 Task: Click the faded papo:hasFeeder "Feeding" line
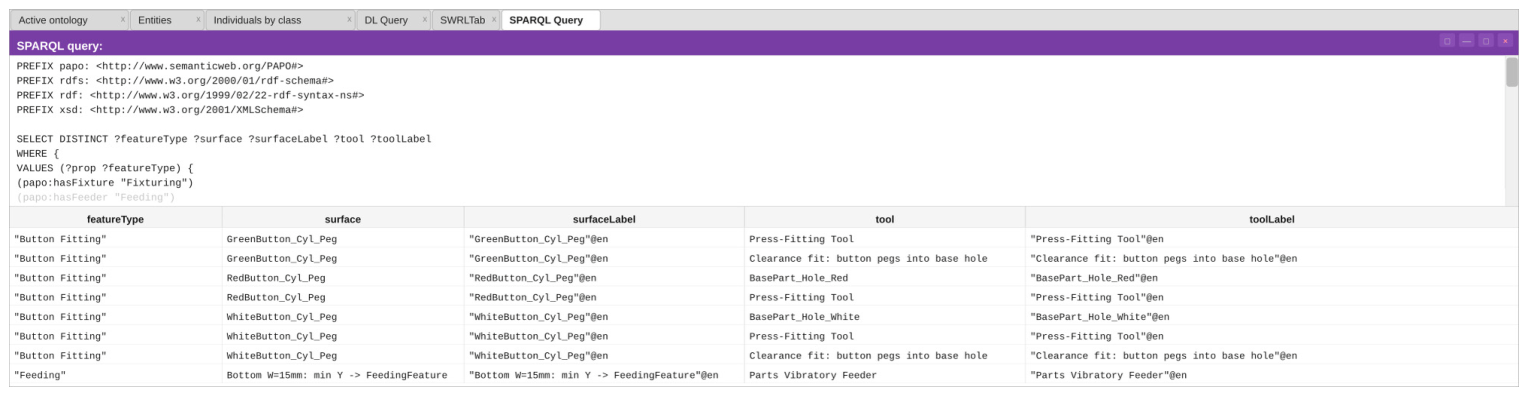click(x=96, y=197)
